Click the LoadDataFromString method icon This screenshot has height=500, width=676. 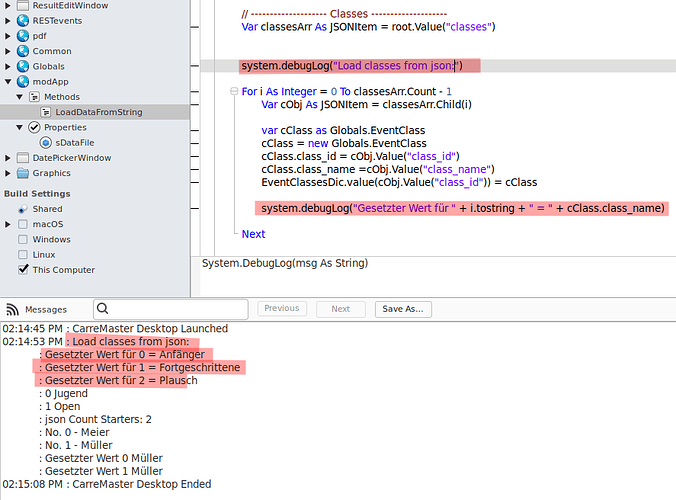[46, 112]
